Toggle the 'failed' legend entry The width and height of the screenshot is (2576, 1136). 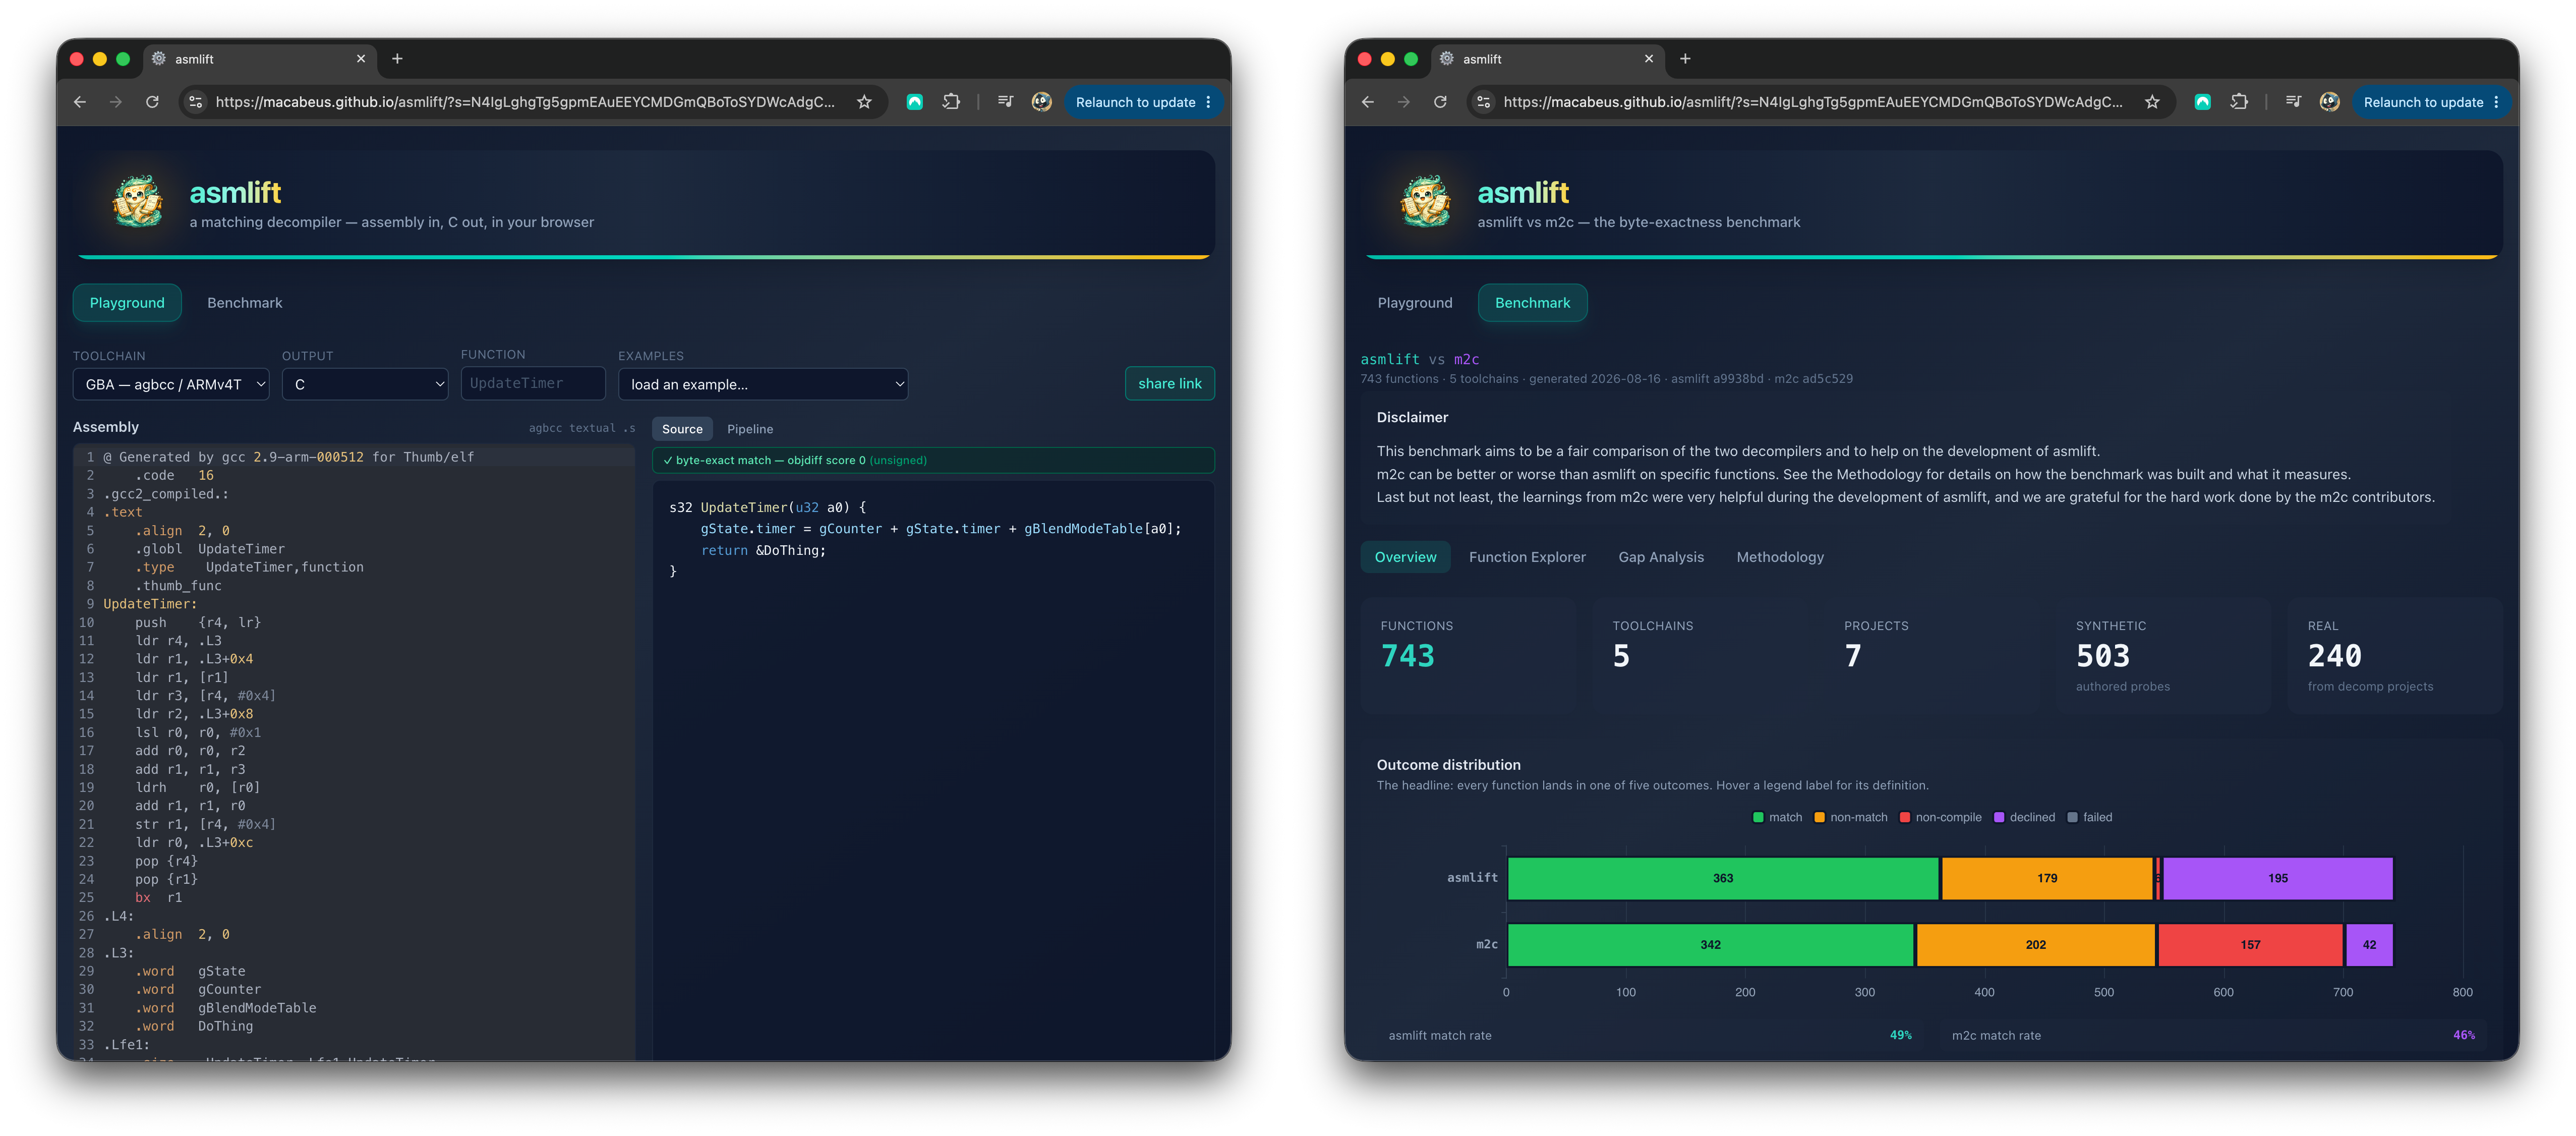coord(2090,817)
